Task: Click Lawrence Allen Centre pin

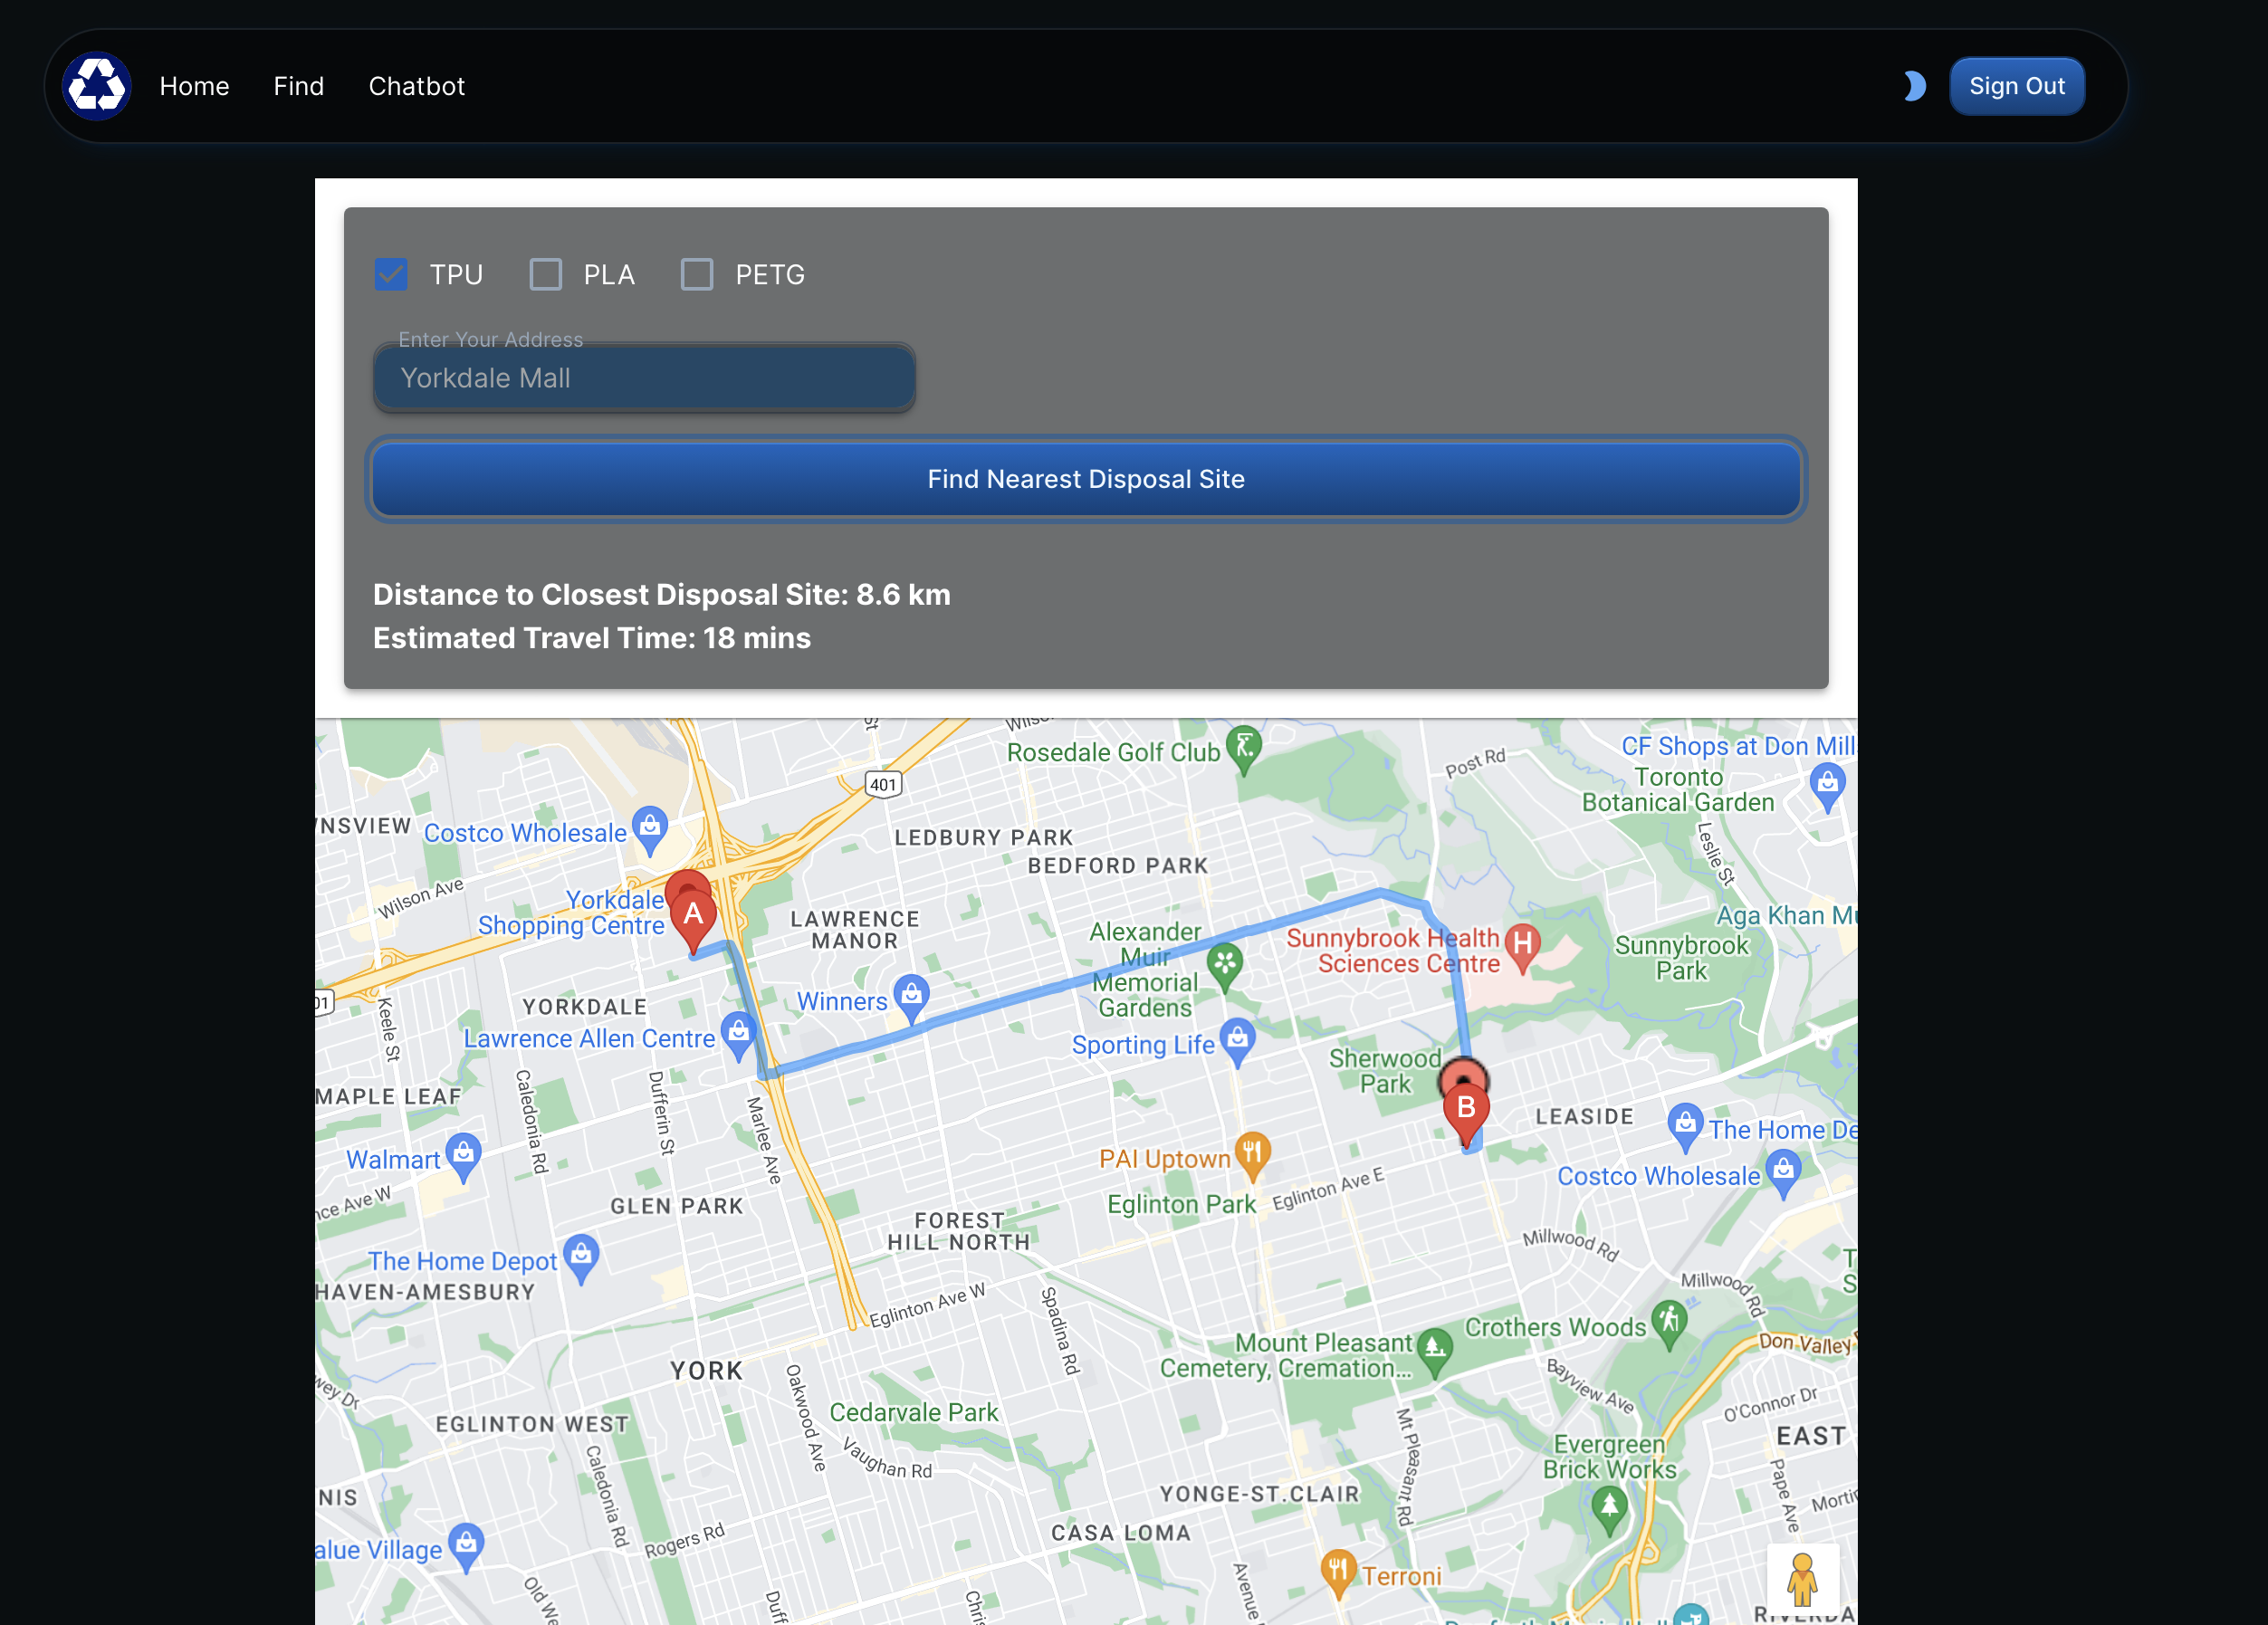Action: pyautogui.click(x=738, y=1032)
